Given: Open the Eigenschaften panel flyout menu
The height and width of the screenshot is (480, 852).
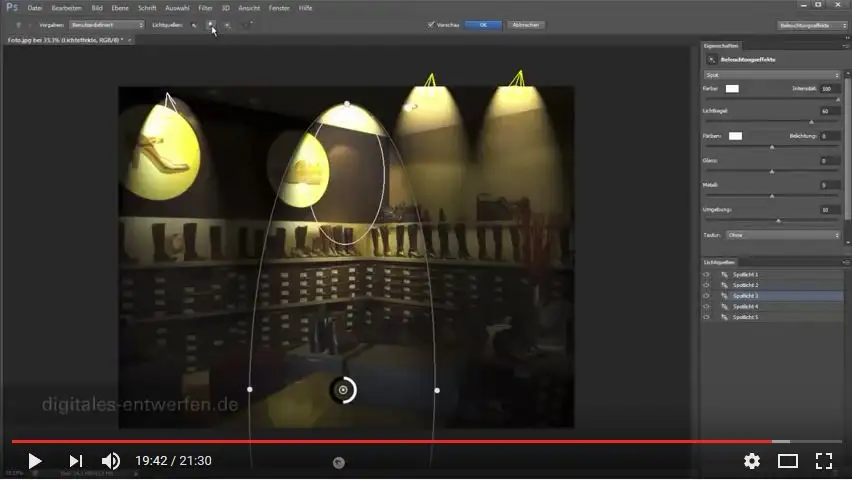Looking at the screenshot, I should click(845, 46).
